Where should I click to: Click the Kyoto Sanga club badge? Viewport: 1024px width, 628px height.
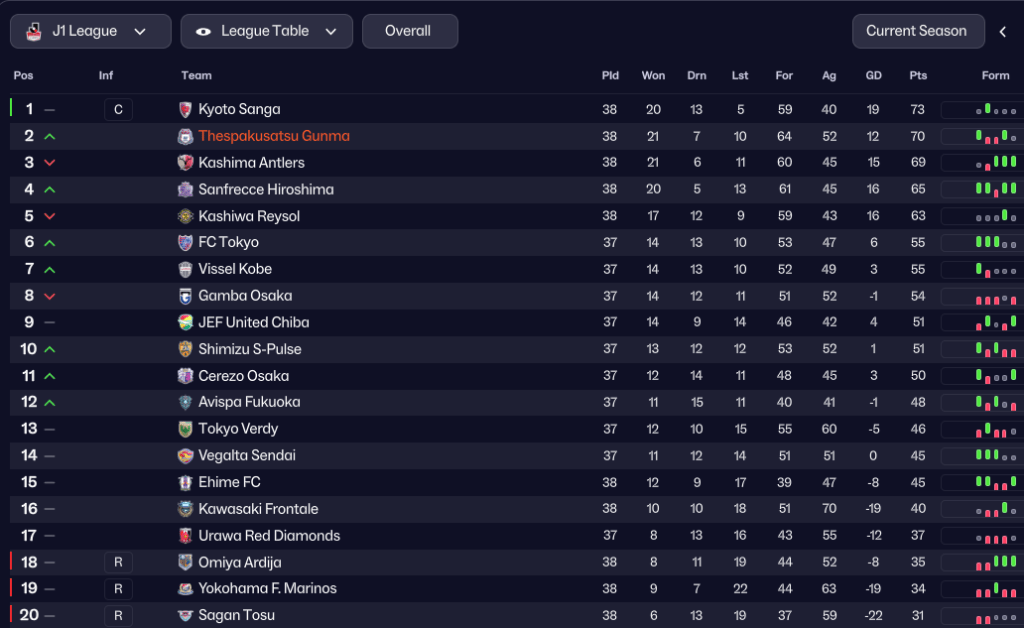[185, 110]
